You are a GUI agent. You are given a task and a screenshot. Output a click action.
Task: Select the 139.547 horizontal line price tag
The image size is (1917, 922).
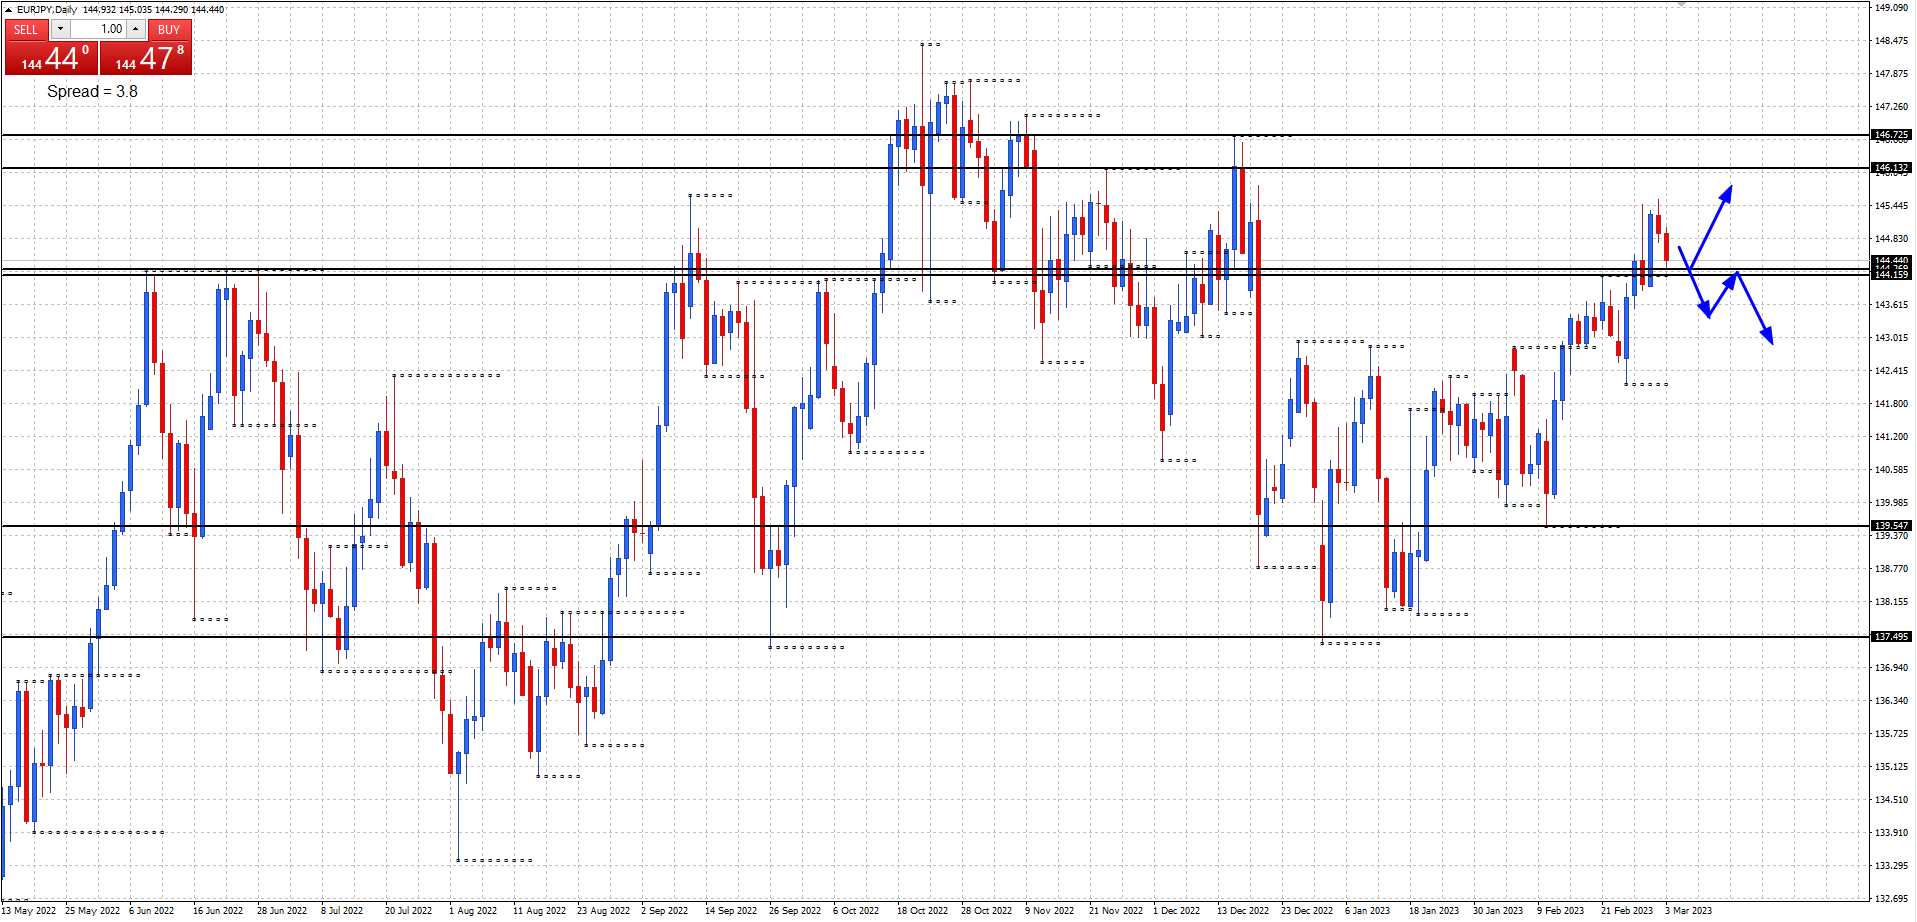pos(1890,525)
